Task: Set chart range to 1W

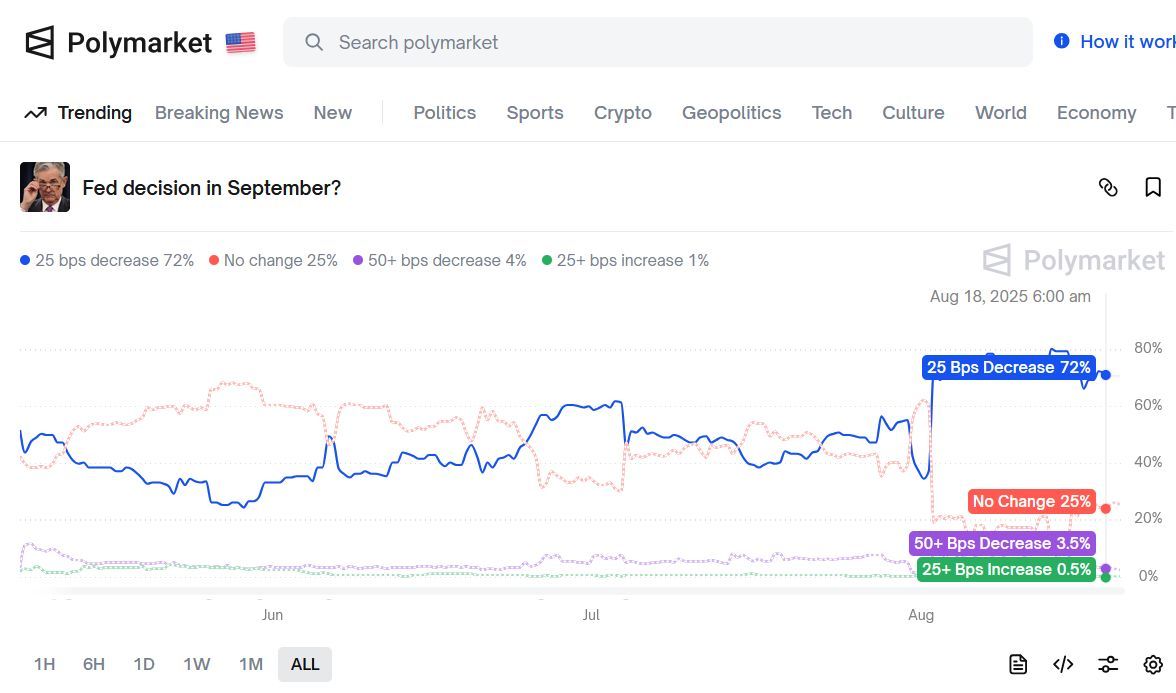Action: [196, 664]
